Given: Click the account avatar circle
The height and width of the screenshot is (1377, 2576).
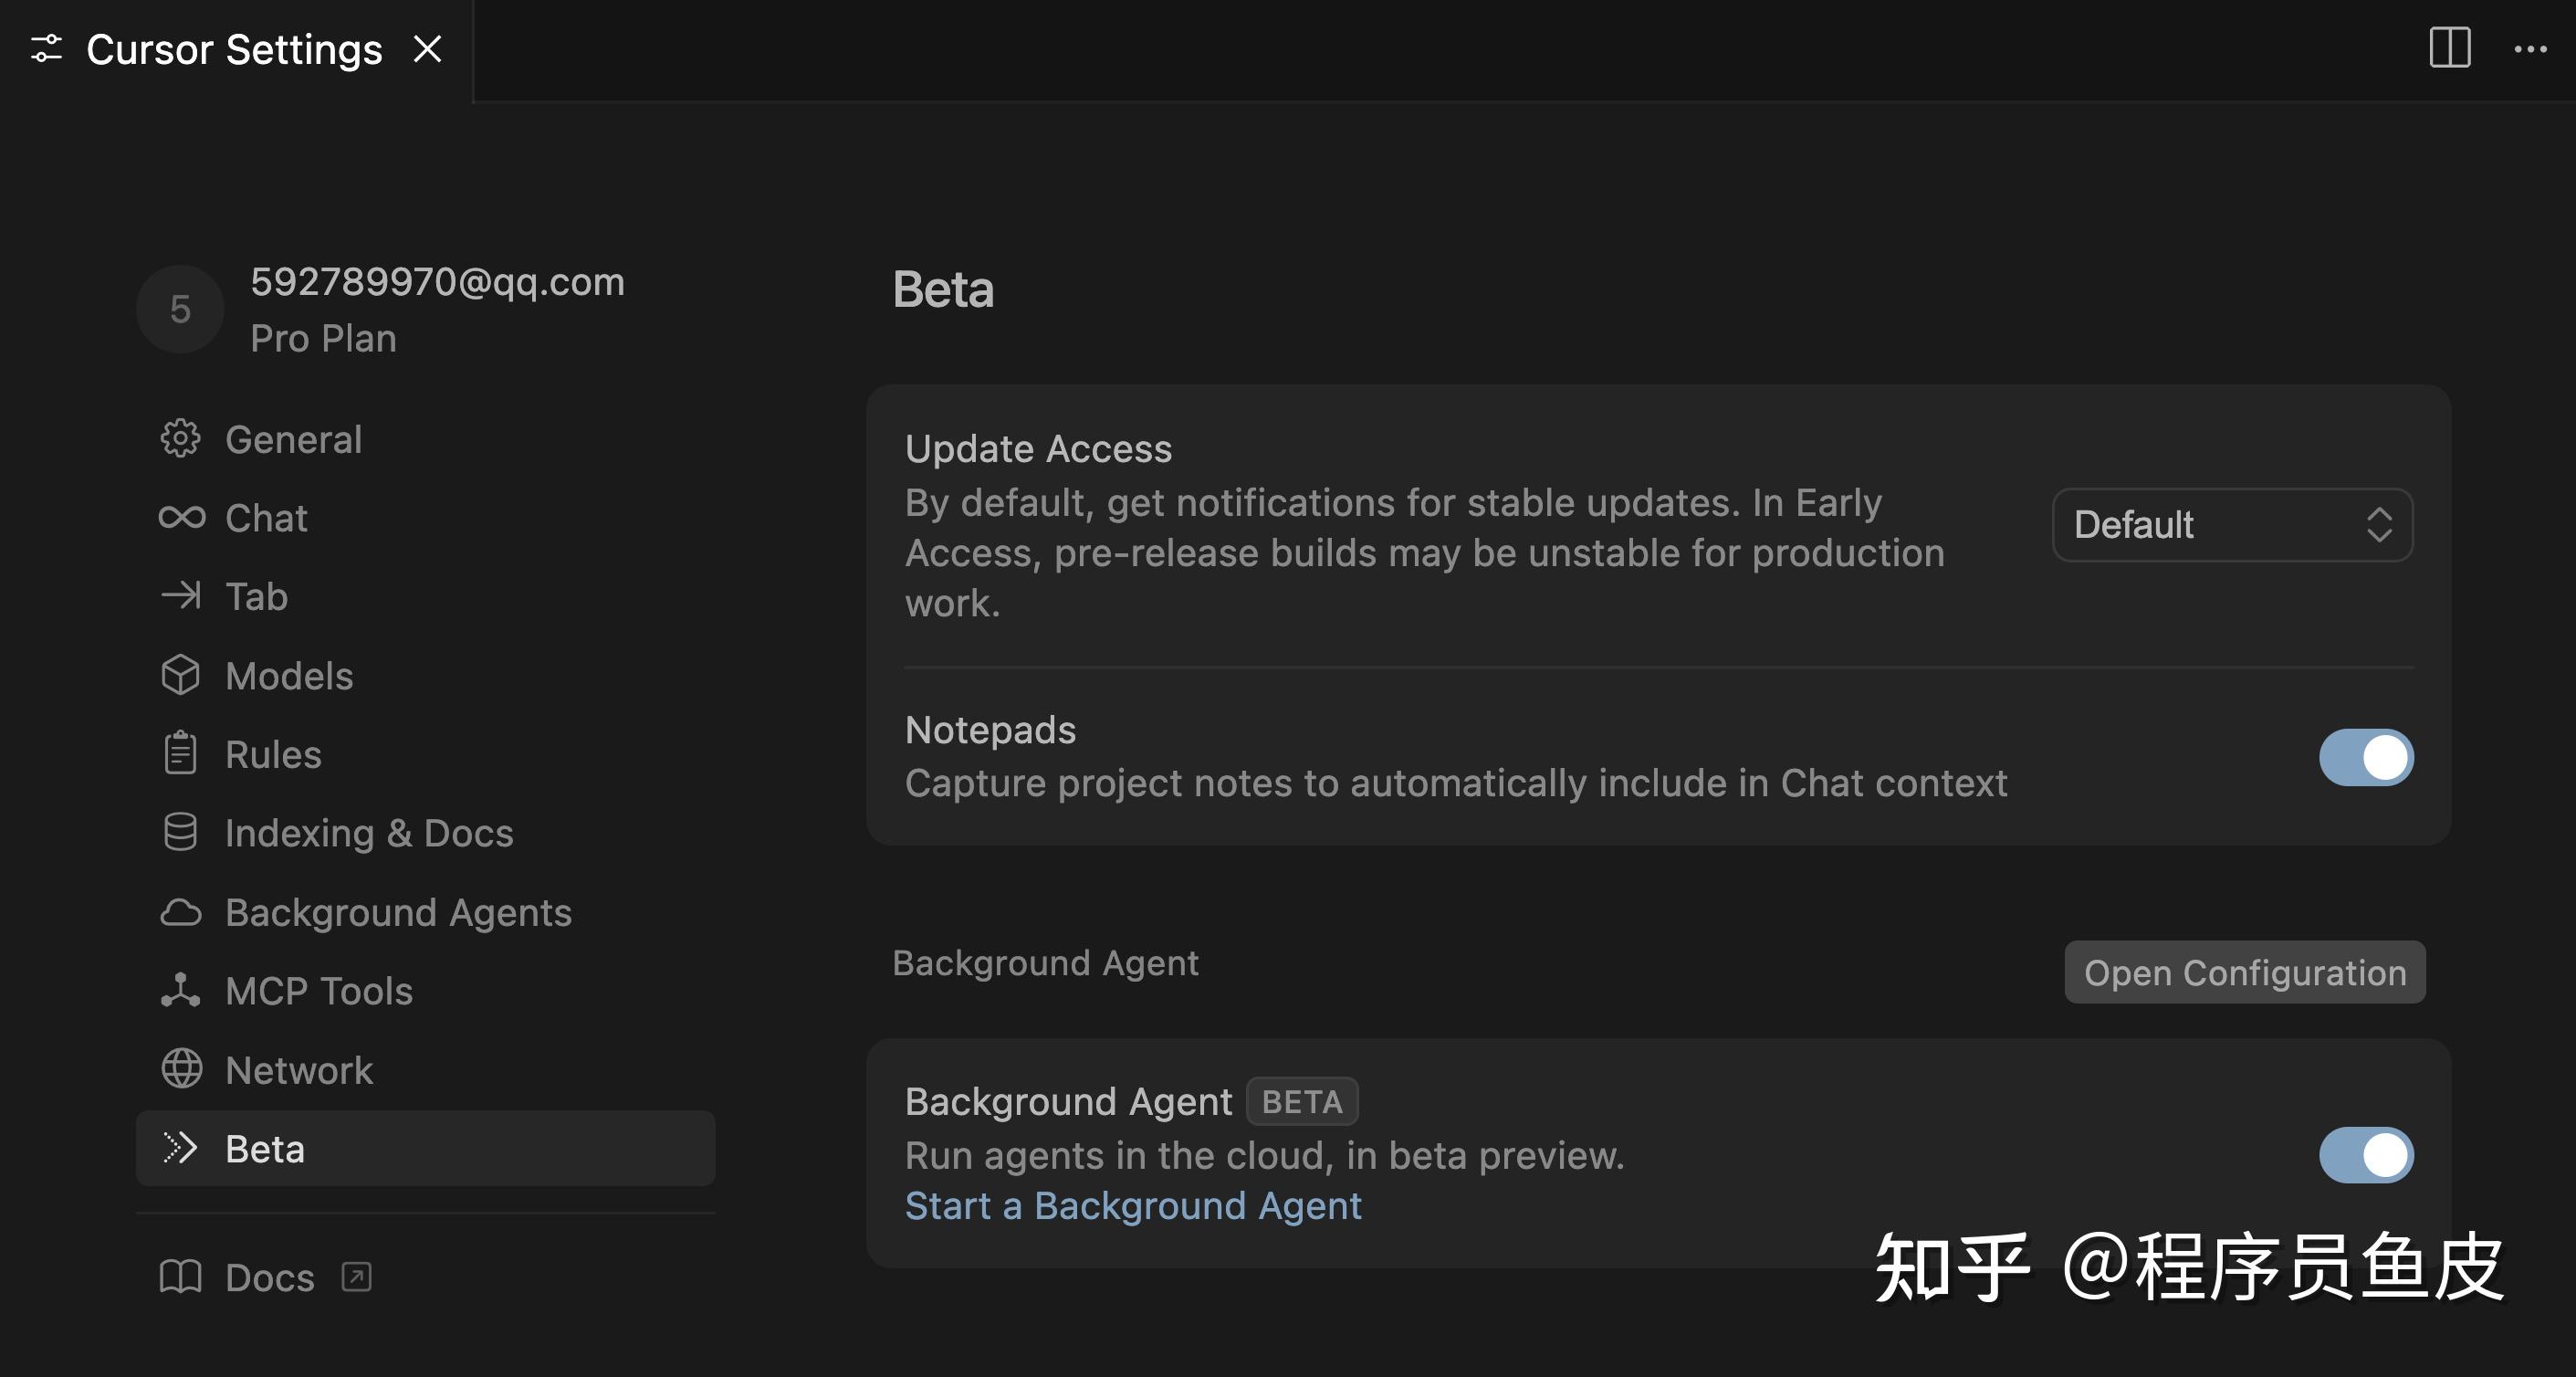Looking at the screenshot, I should point(180,309).
